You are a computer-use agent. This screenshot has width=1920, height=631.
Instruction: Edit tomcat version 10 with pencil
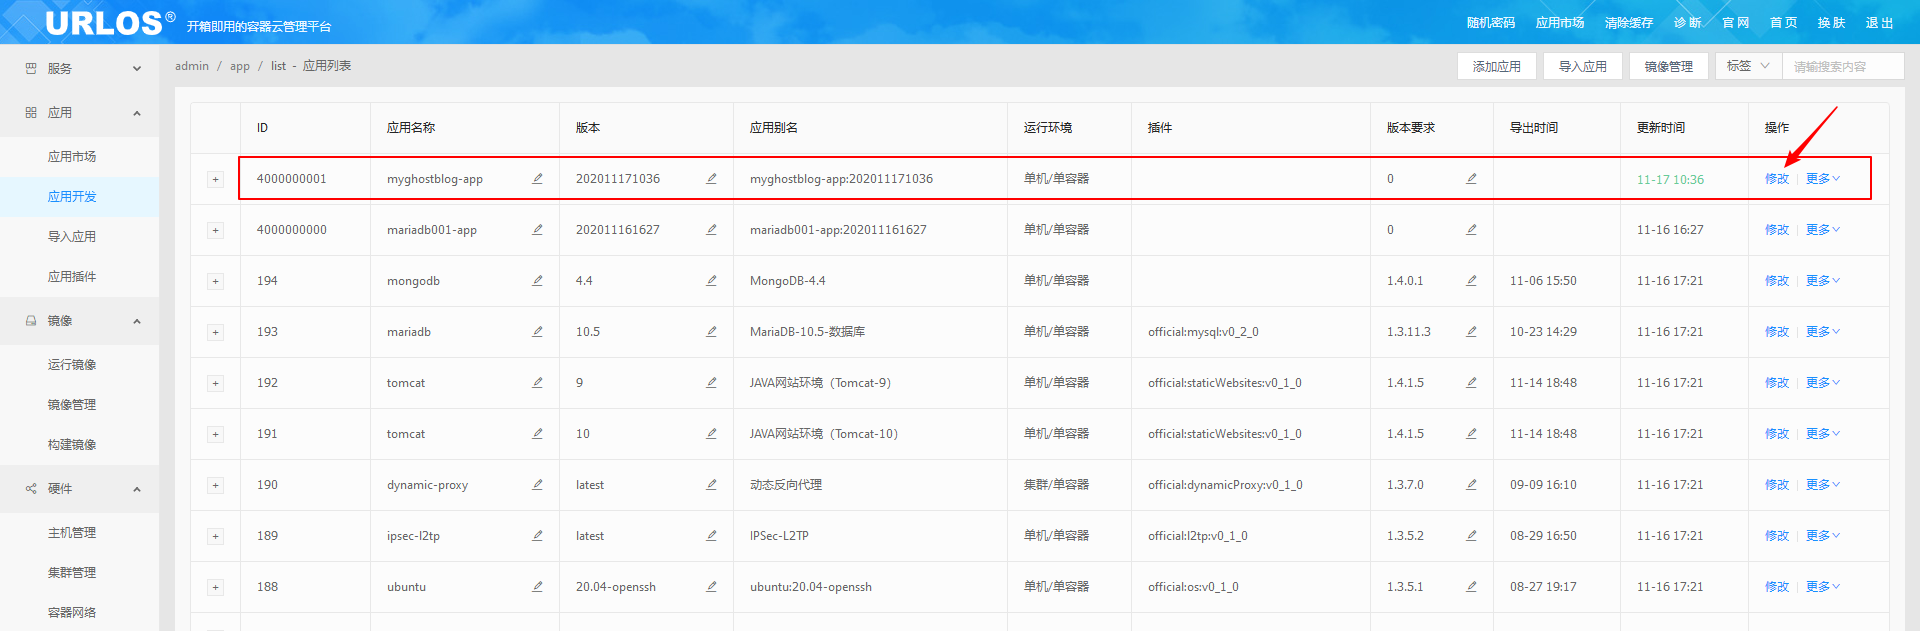tap(711, 434)
